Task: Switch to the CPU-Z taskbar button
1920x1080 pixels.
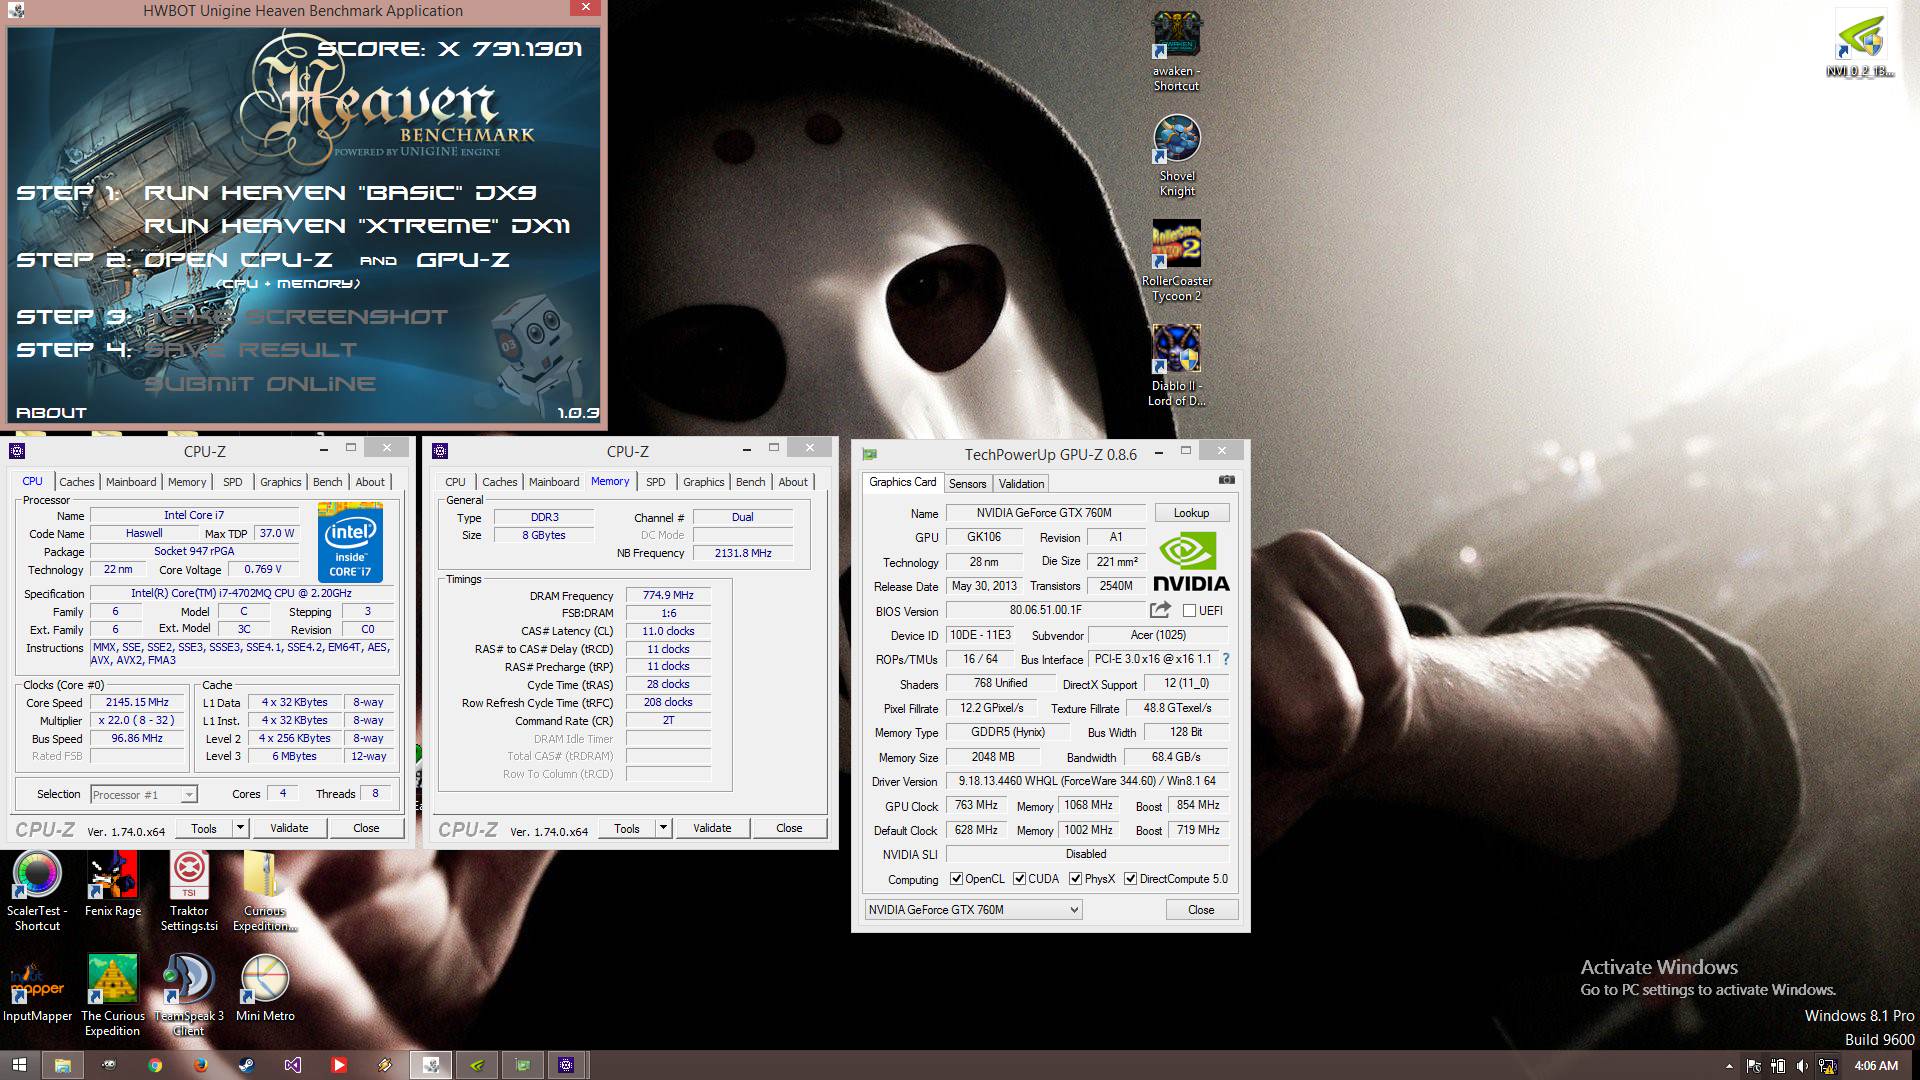Action: pos(567,1065)
